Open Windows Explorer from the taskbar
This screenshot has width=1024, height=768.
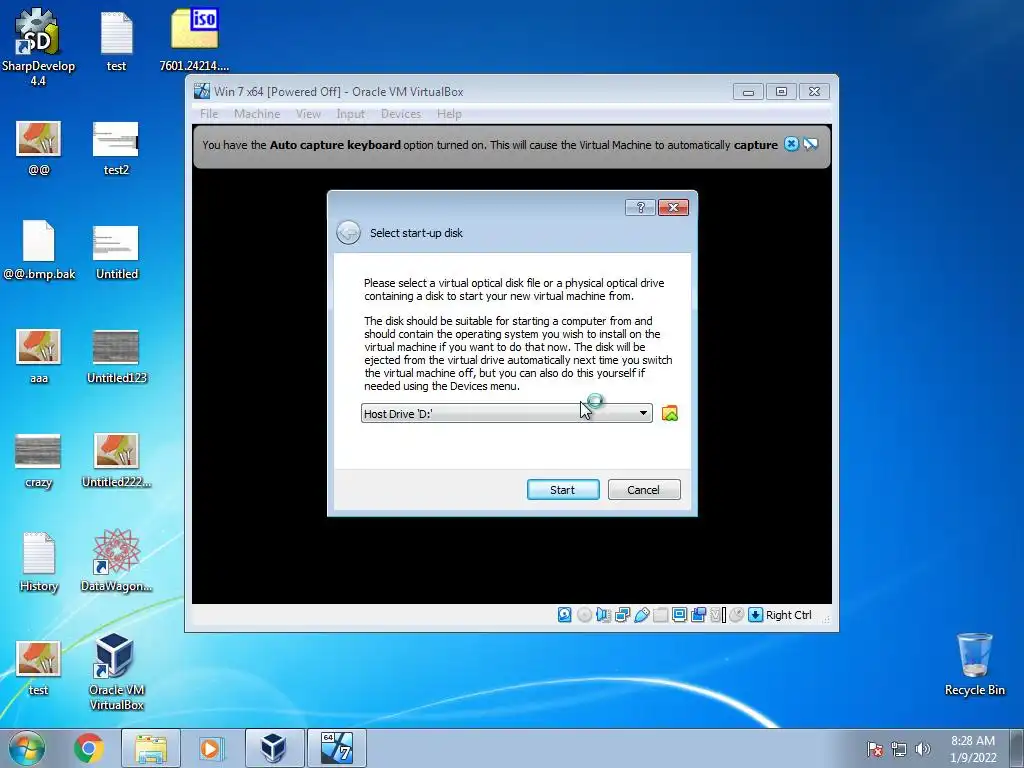[x=151, y=748]
